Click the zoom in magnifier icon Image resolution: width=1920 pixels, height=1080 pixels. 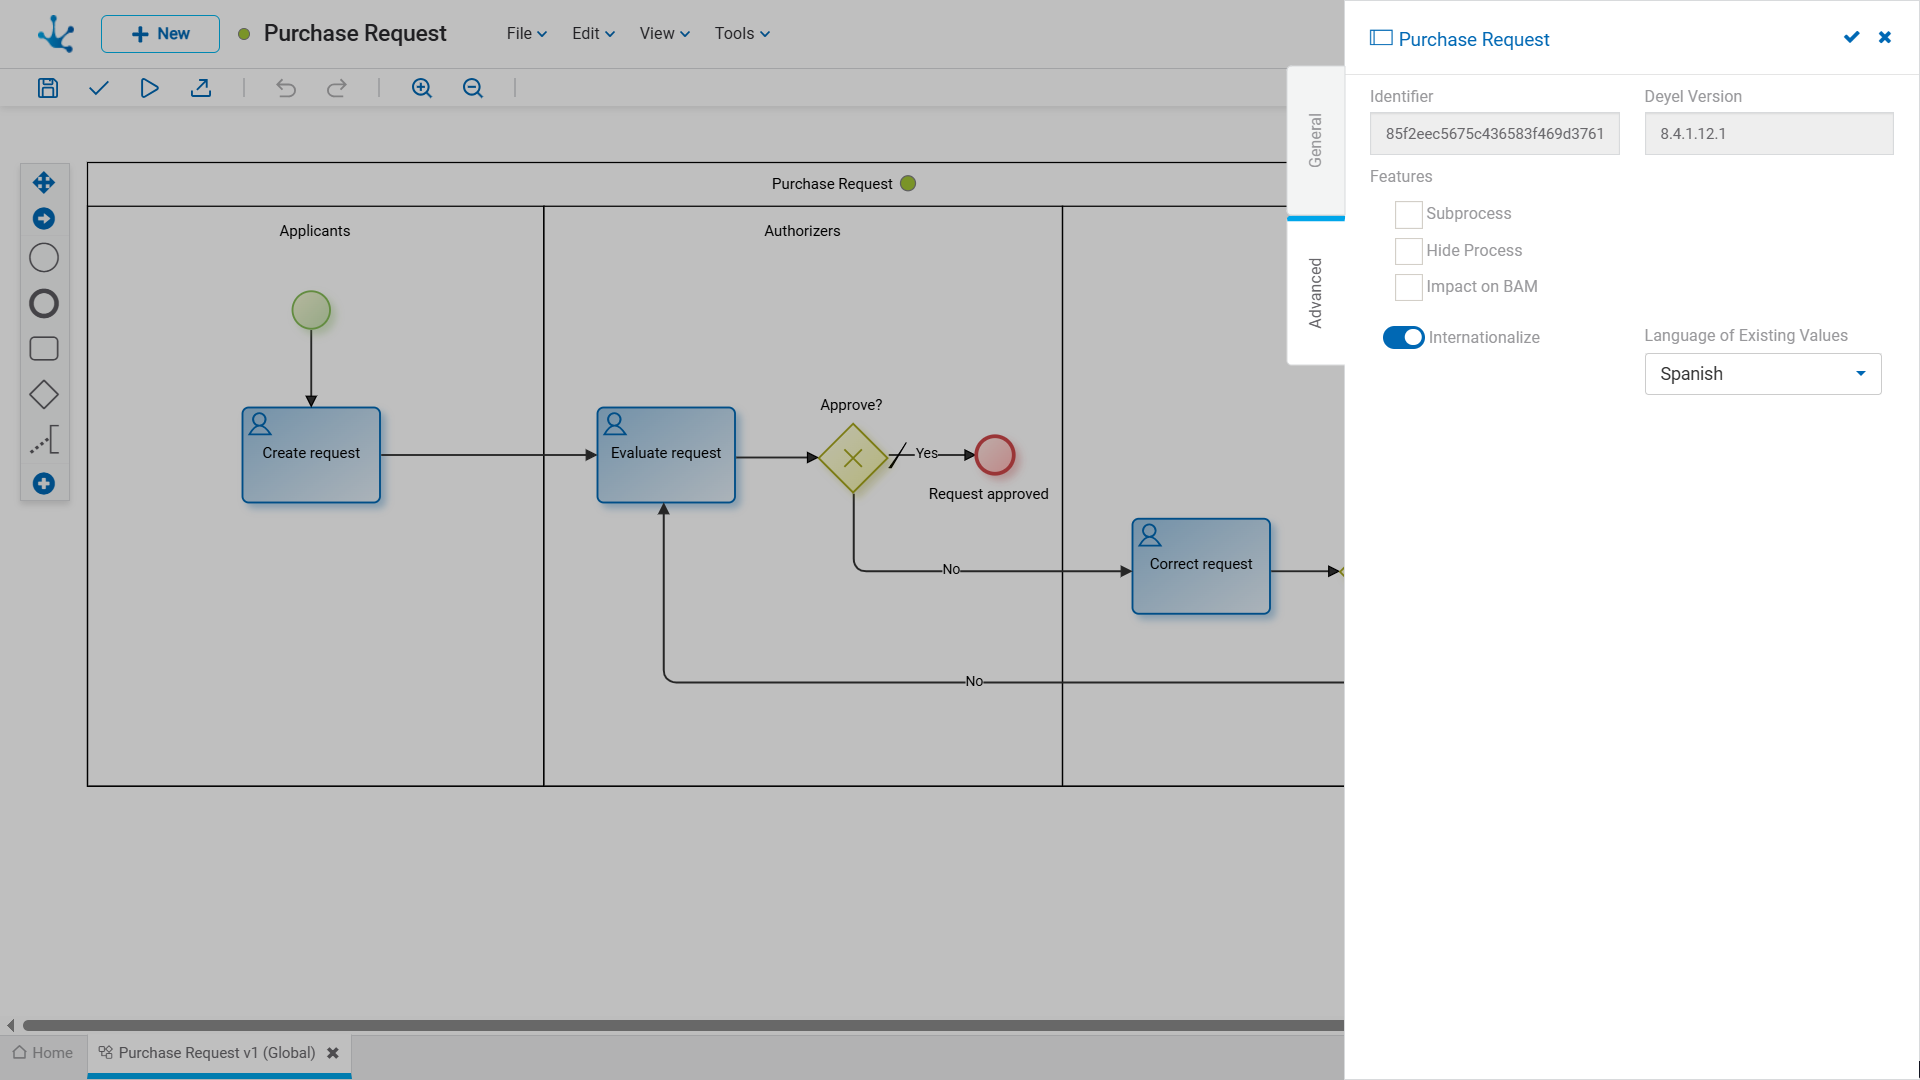point(421,88)
